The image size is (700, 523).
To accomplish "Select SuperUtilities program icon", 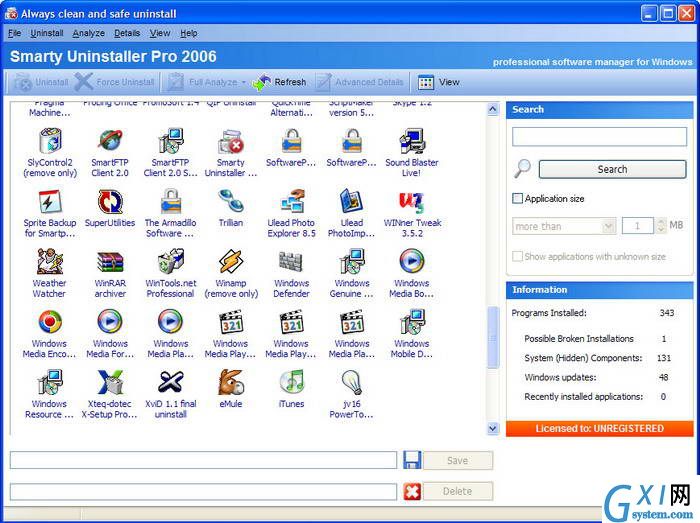I will click(110, 201).
